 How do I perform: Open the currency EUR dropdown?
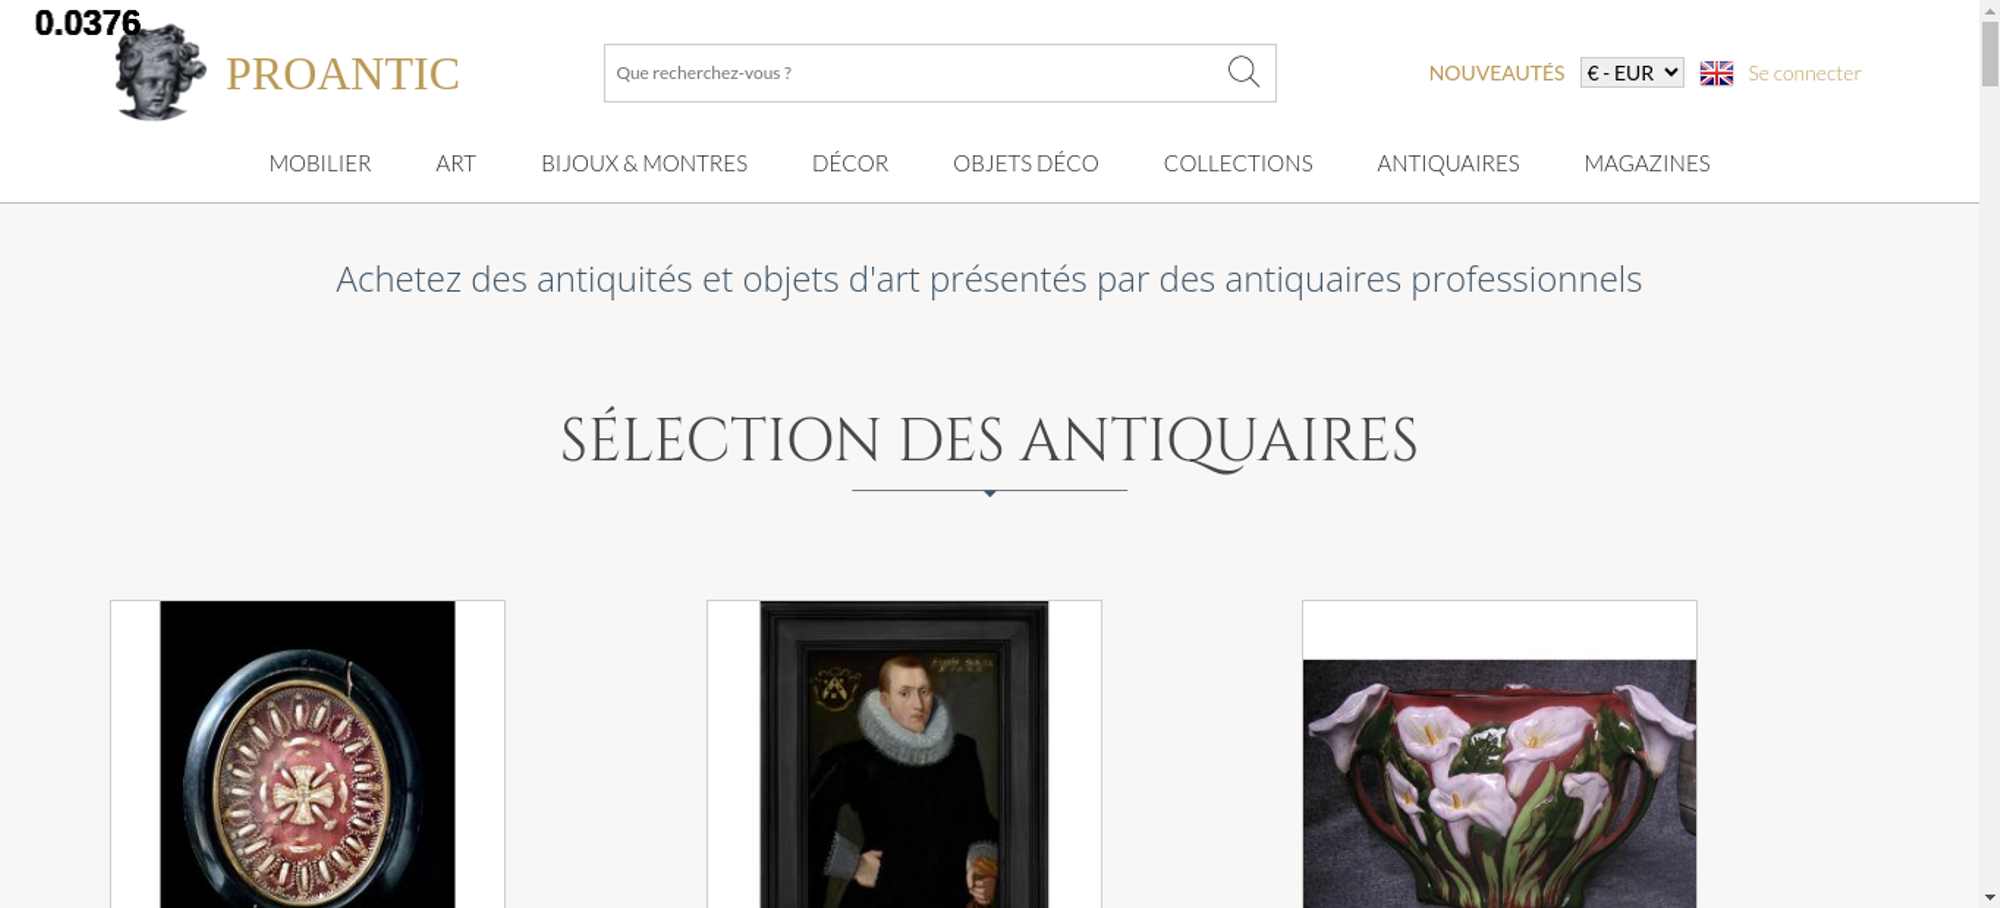(1632, 73)
